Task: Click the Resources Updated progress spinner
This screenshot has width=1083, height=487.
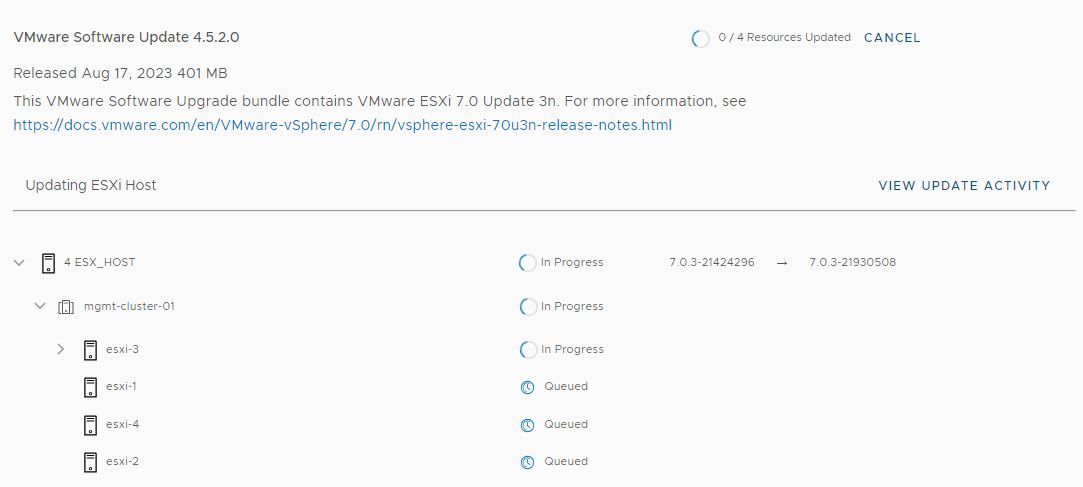Action: 701,39
